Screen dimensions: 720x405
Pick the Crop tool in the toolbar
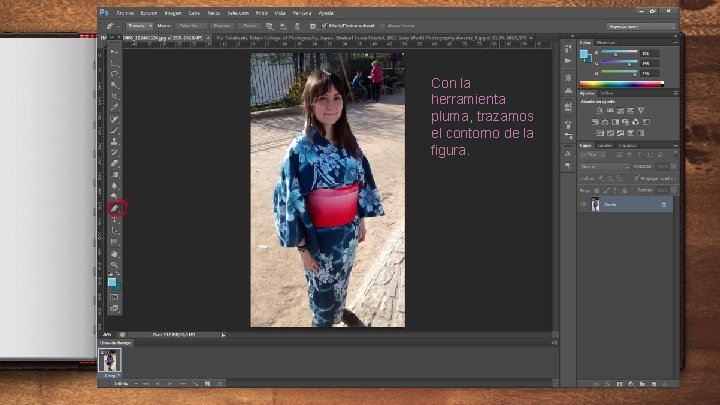pos(114,96)
